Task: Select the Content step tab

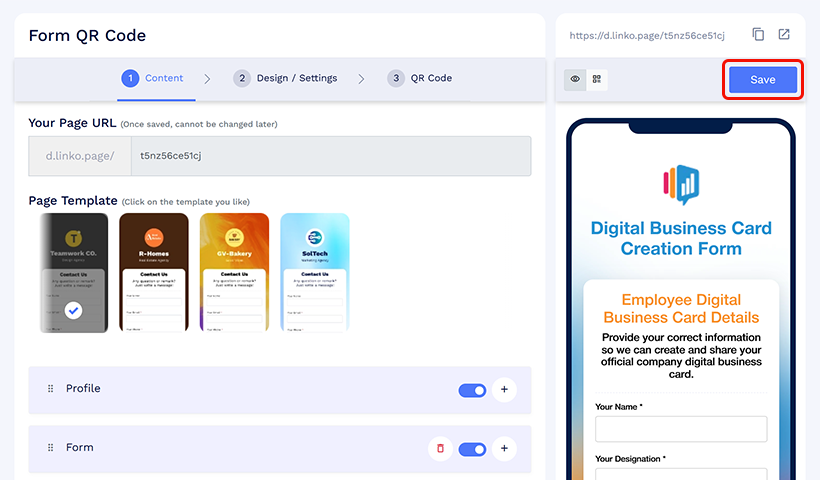Action: 152,78
